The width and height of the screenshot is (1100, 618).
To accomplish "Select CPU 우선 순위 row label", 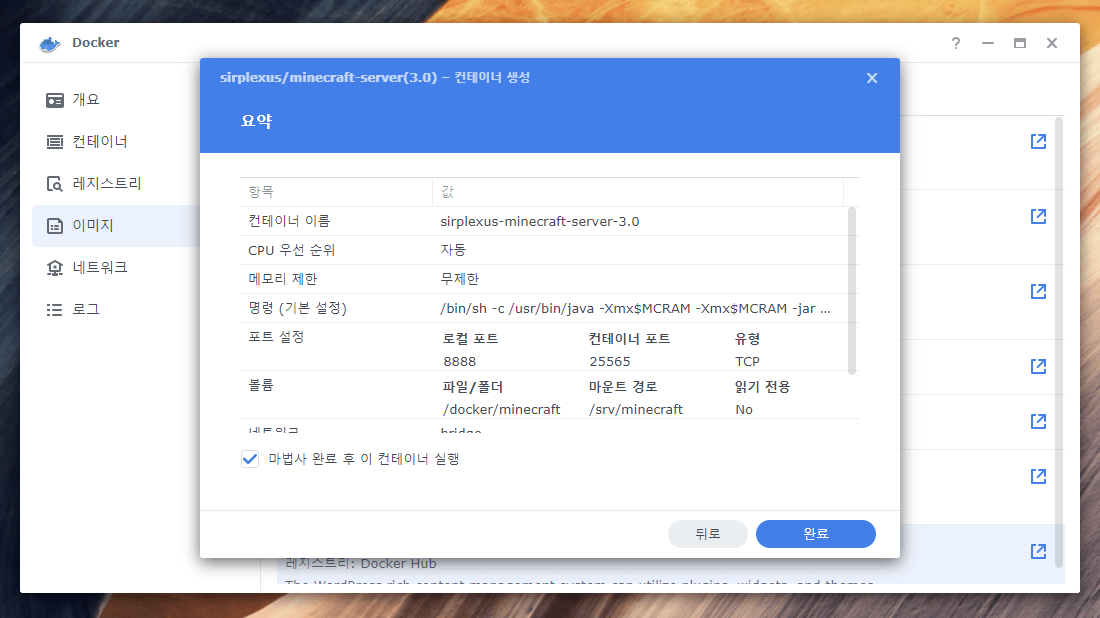I will [x=291, y=250].
